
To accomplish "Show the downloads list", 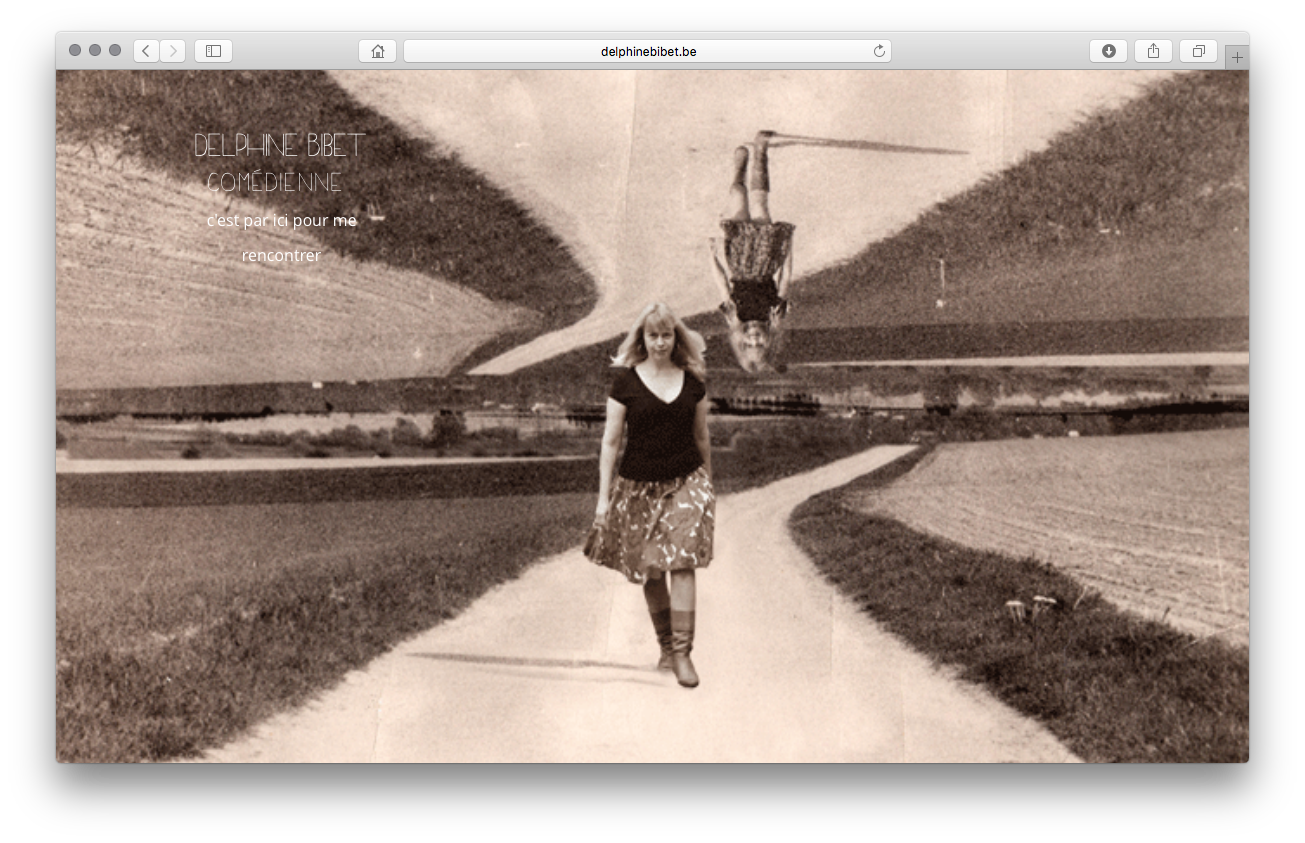I will (1108, 51).
